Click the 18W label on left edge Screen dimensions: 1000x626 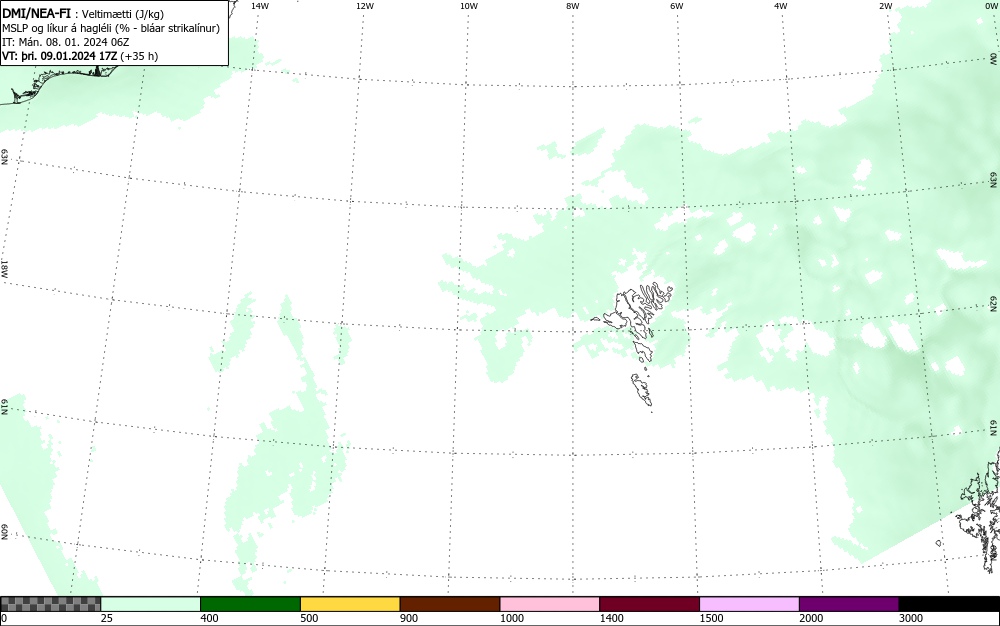(4, 268)
